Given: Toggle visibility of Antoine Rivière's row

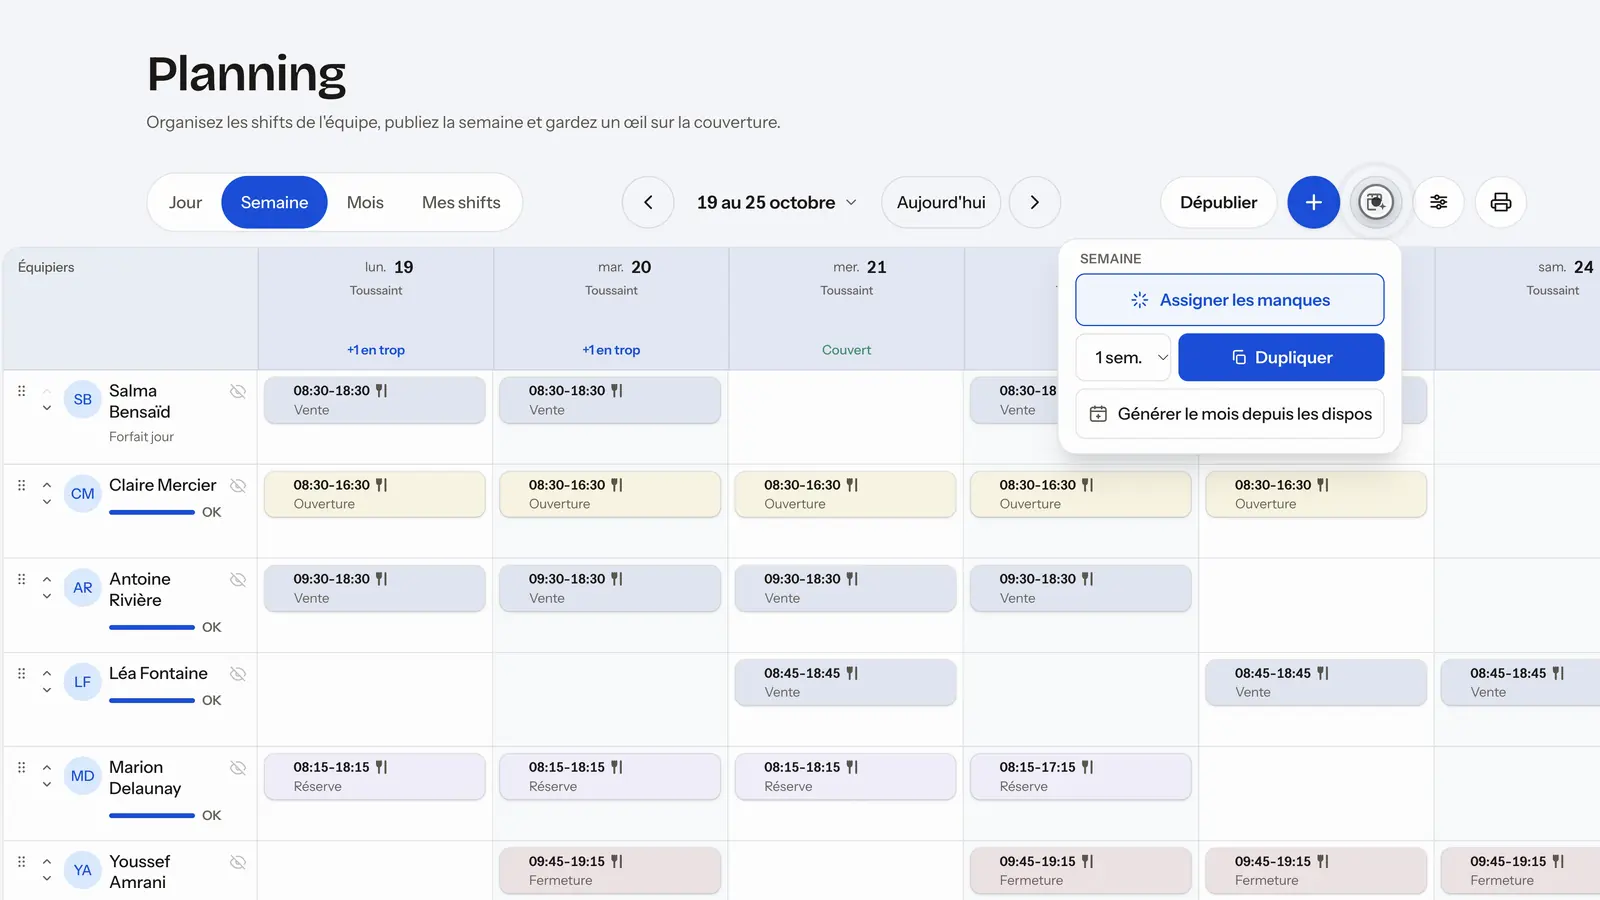Looking at the screenshot, I should pyautogui.click(x=238, y=579).
